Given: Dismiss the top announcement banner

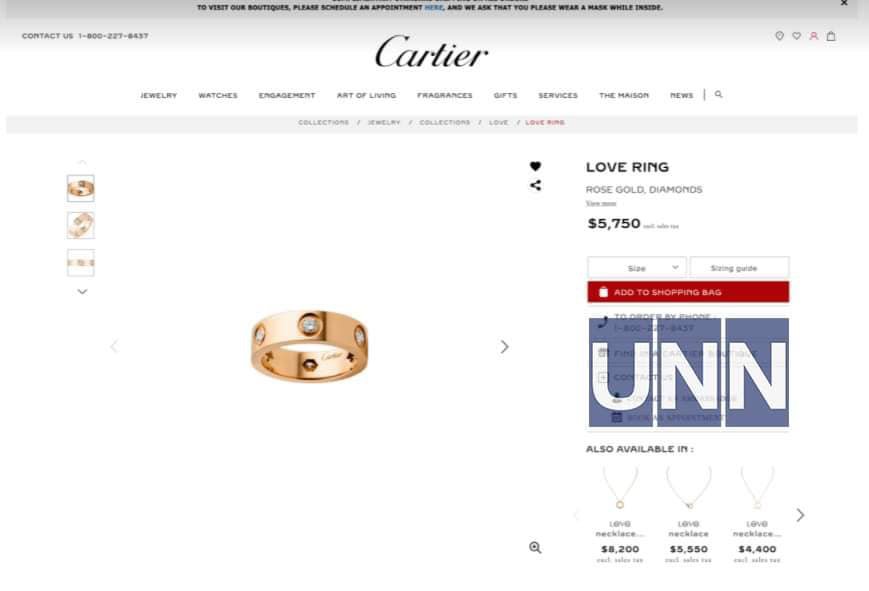Looking at the screenshot, I should (x=844, y=3).
